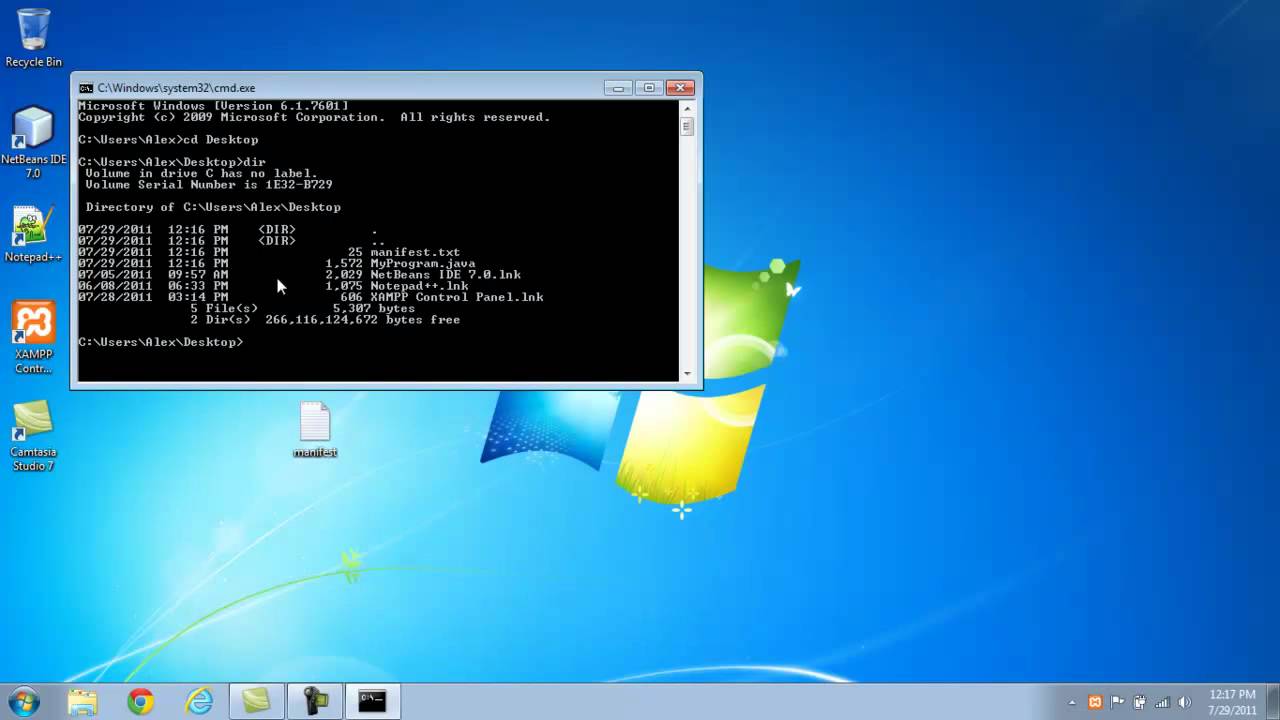This screenshot has width=1280, height=720.
Task: Click the cmd scrollbar thumb
Action: click(687, 127)
